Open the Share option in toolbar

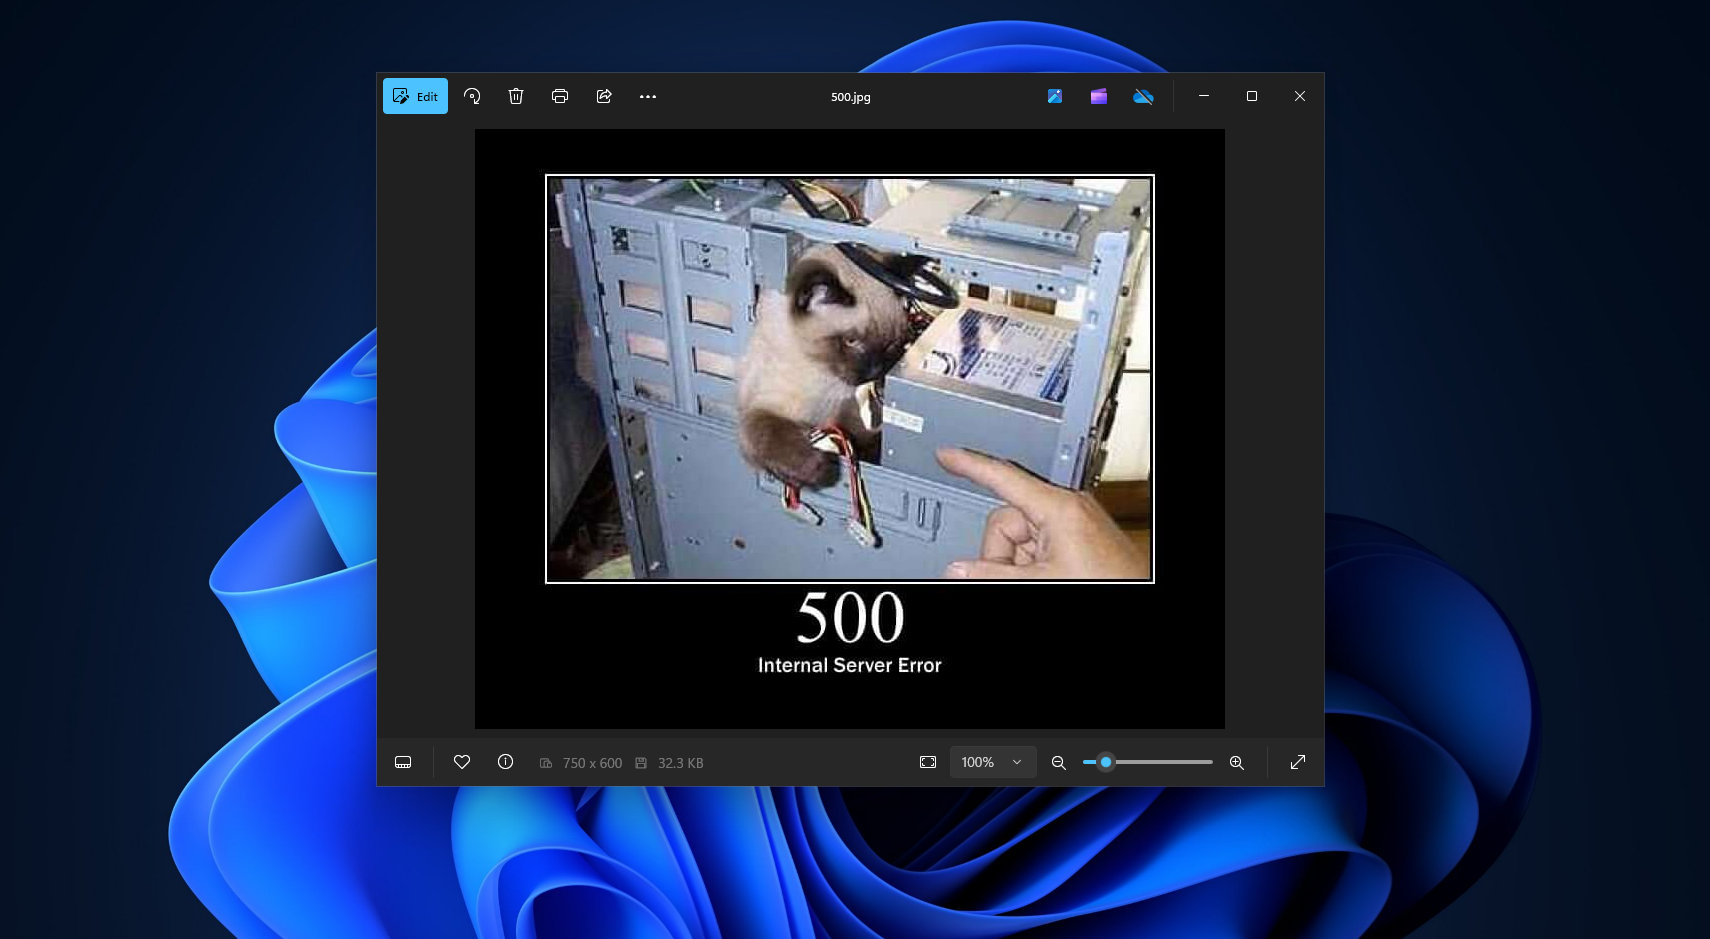pyautogui.click(x=604, y=96)
